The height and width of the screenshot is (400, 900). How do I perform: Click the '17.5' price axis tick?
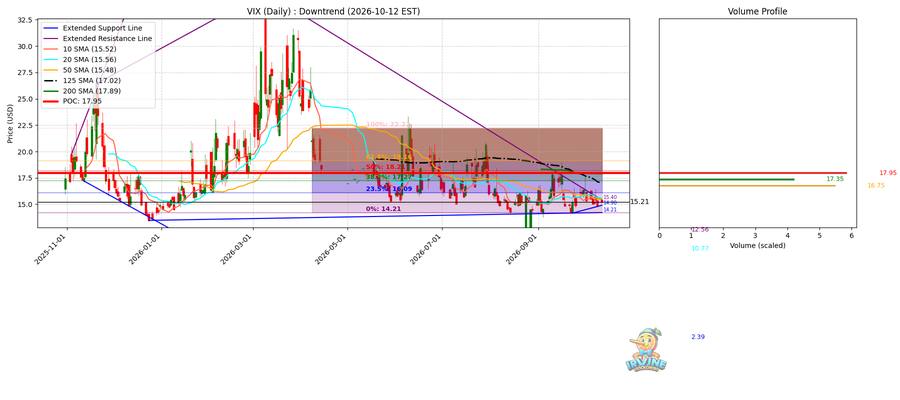coord(24,178)
